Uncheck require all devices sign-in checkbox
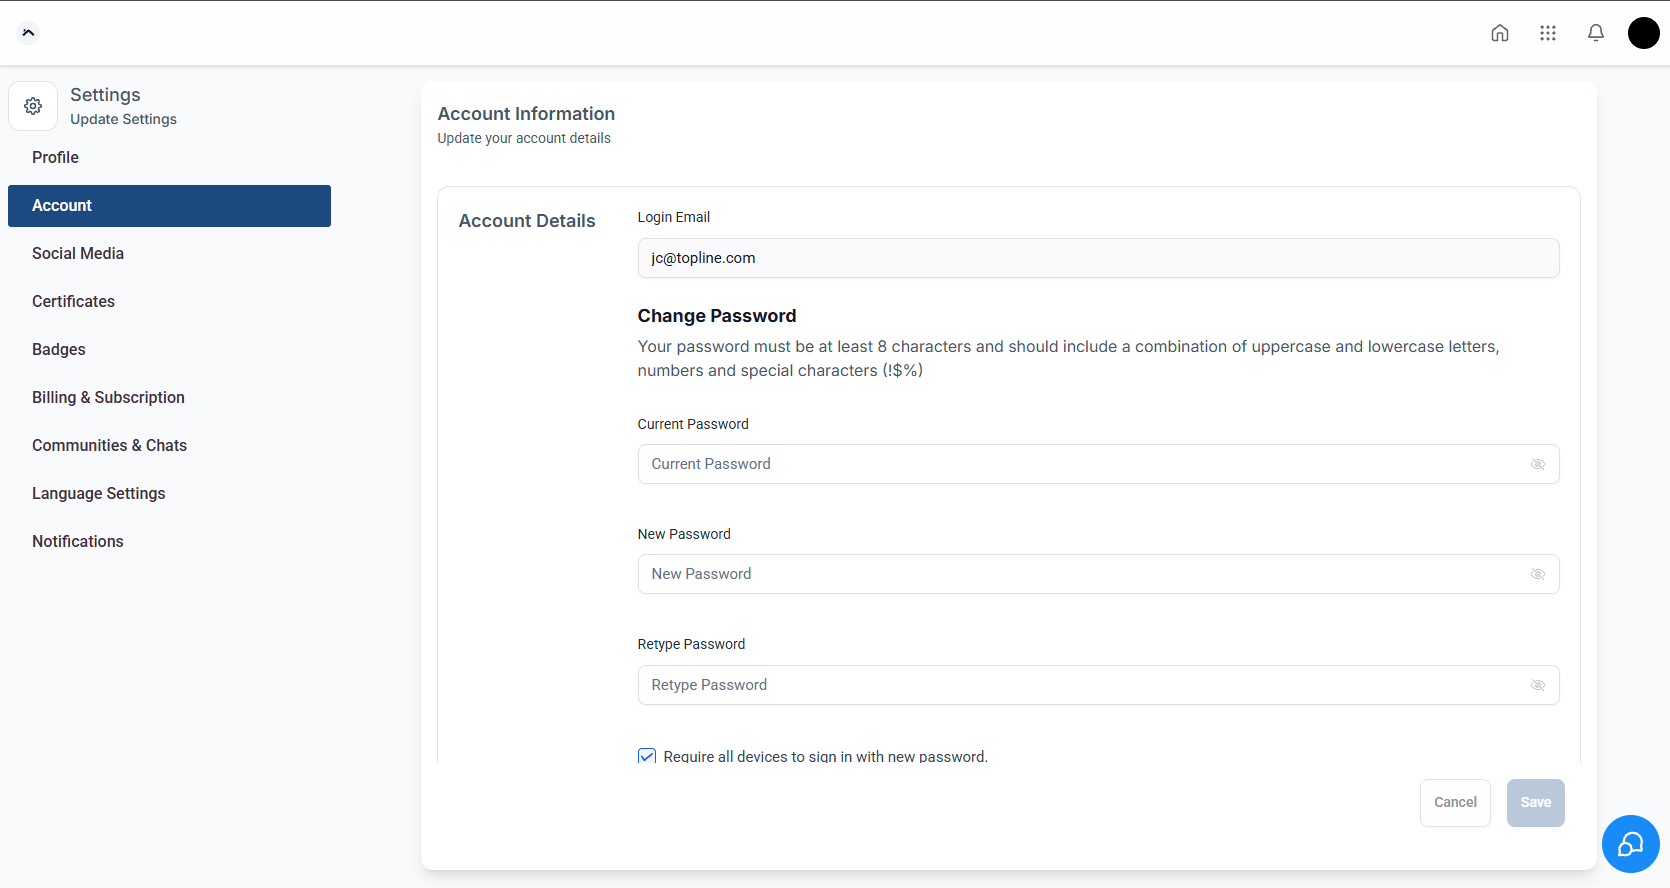This screenshot has width=1670, height=888. coord(647,756)
